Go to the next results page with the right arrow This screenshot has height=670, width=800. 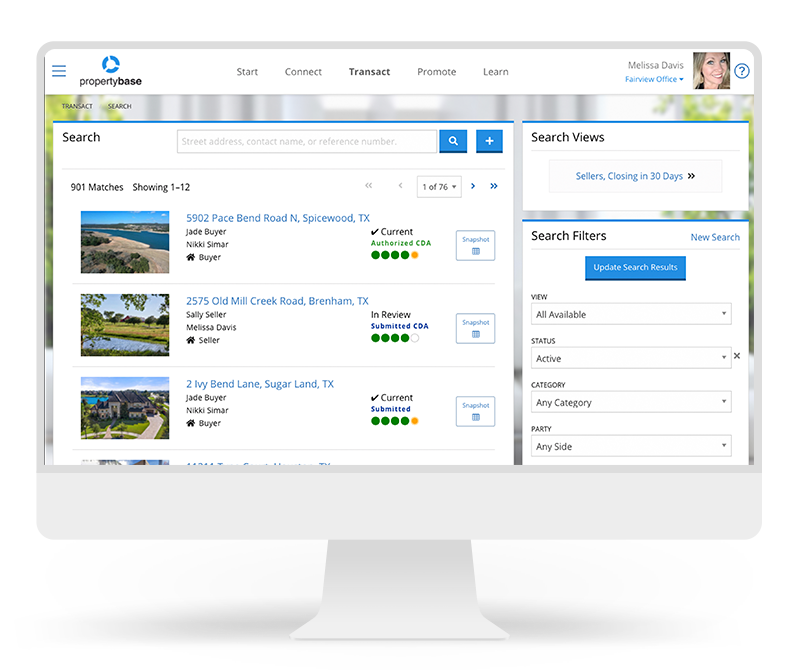point(473,186)
